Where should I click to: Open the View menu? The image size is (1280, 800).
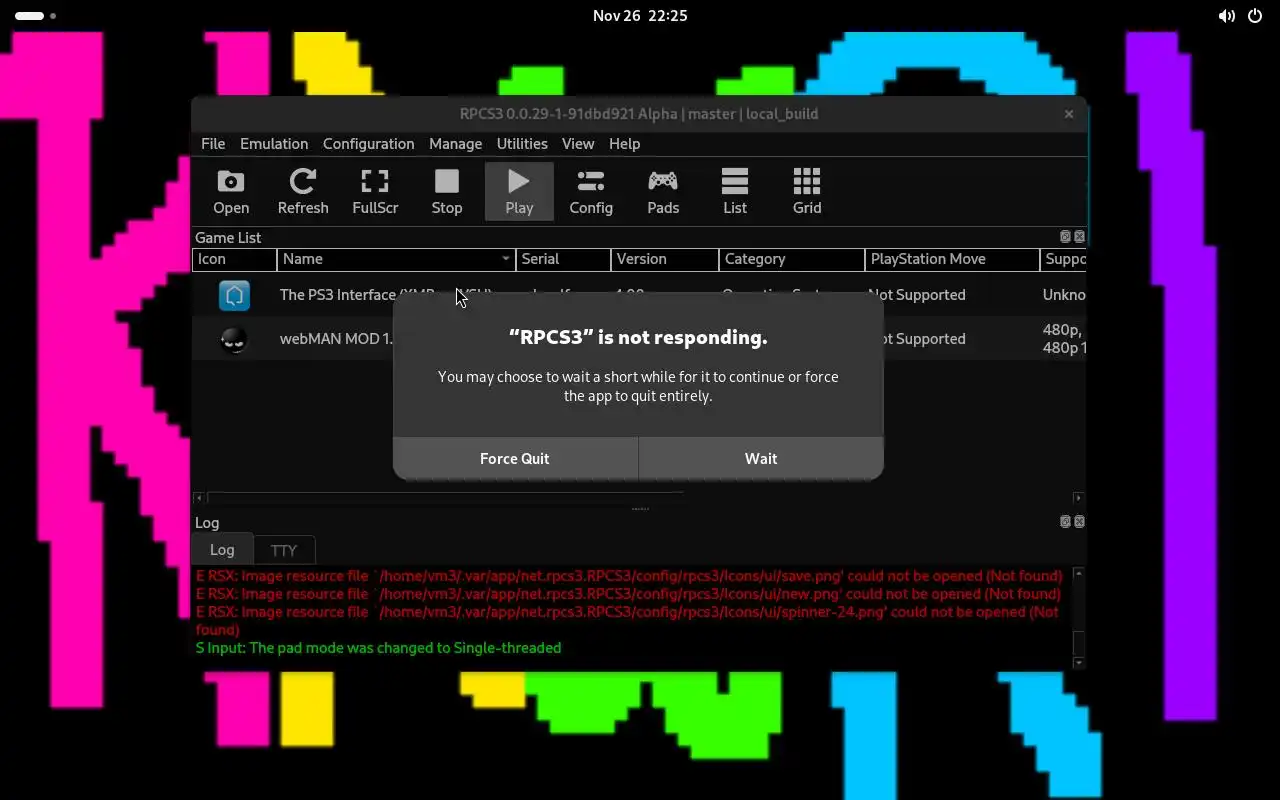click(578, 144)
